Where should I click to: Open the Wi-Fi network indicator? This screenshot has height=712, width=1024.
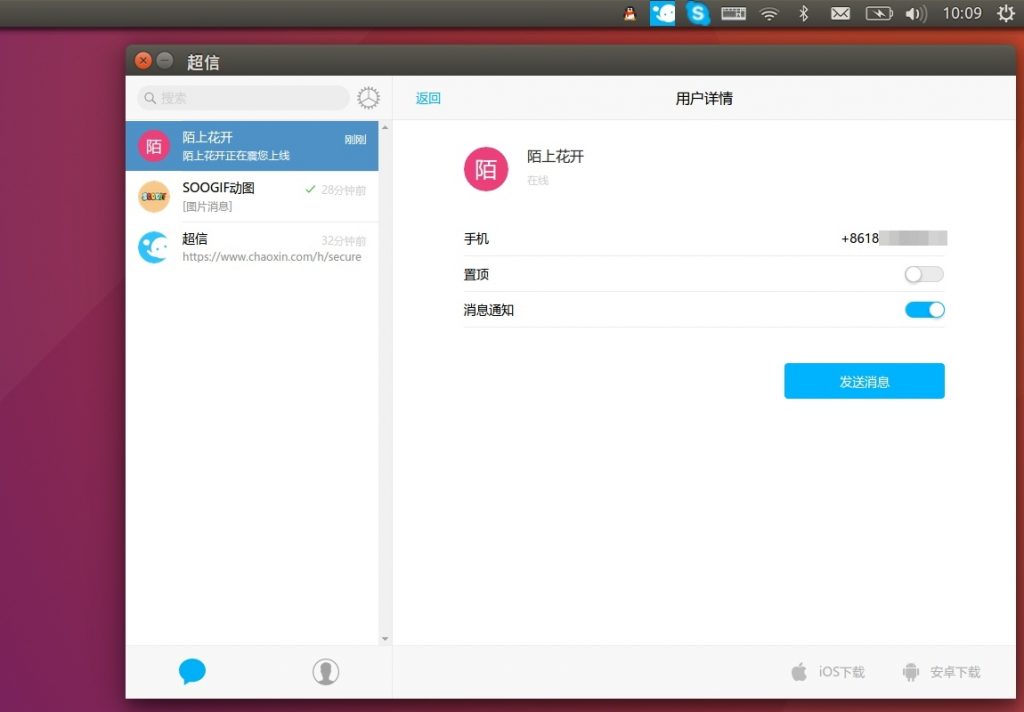768,14
